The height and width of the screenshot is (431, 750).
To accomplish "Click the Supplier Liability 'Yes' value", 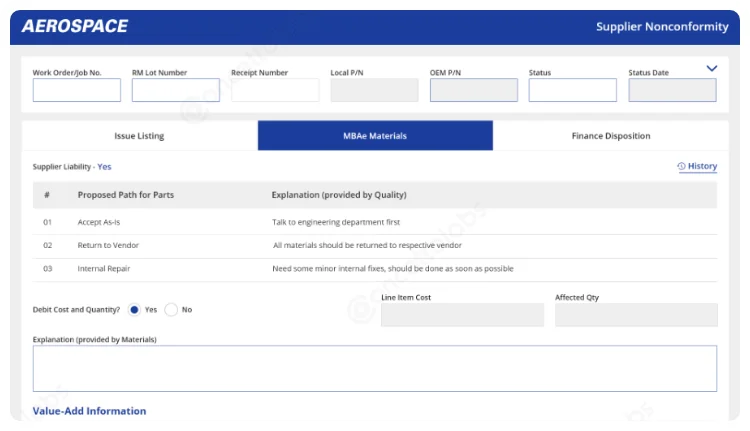I will pyautogui.click(x=104, y=166).
